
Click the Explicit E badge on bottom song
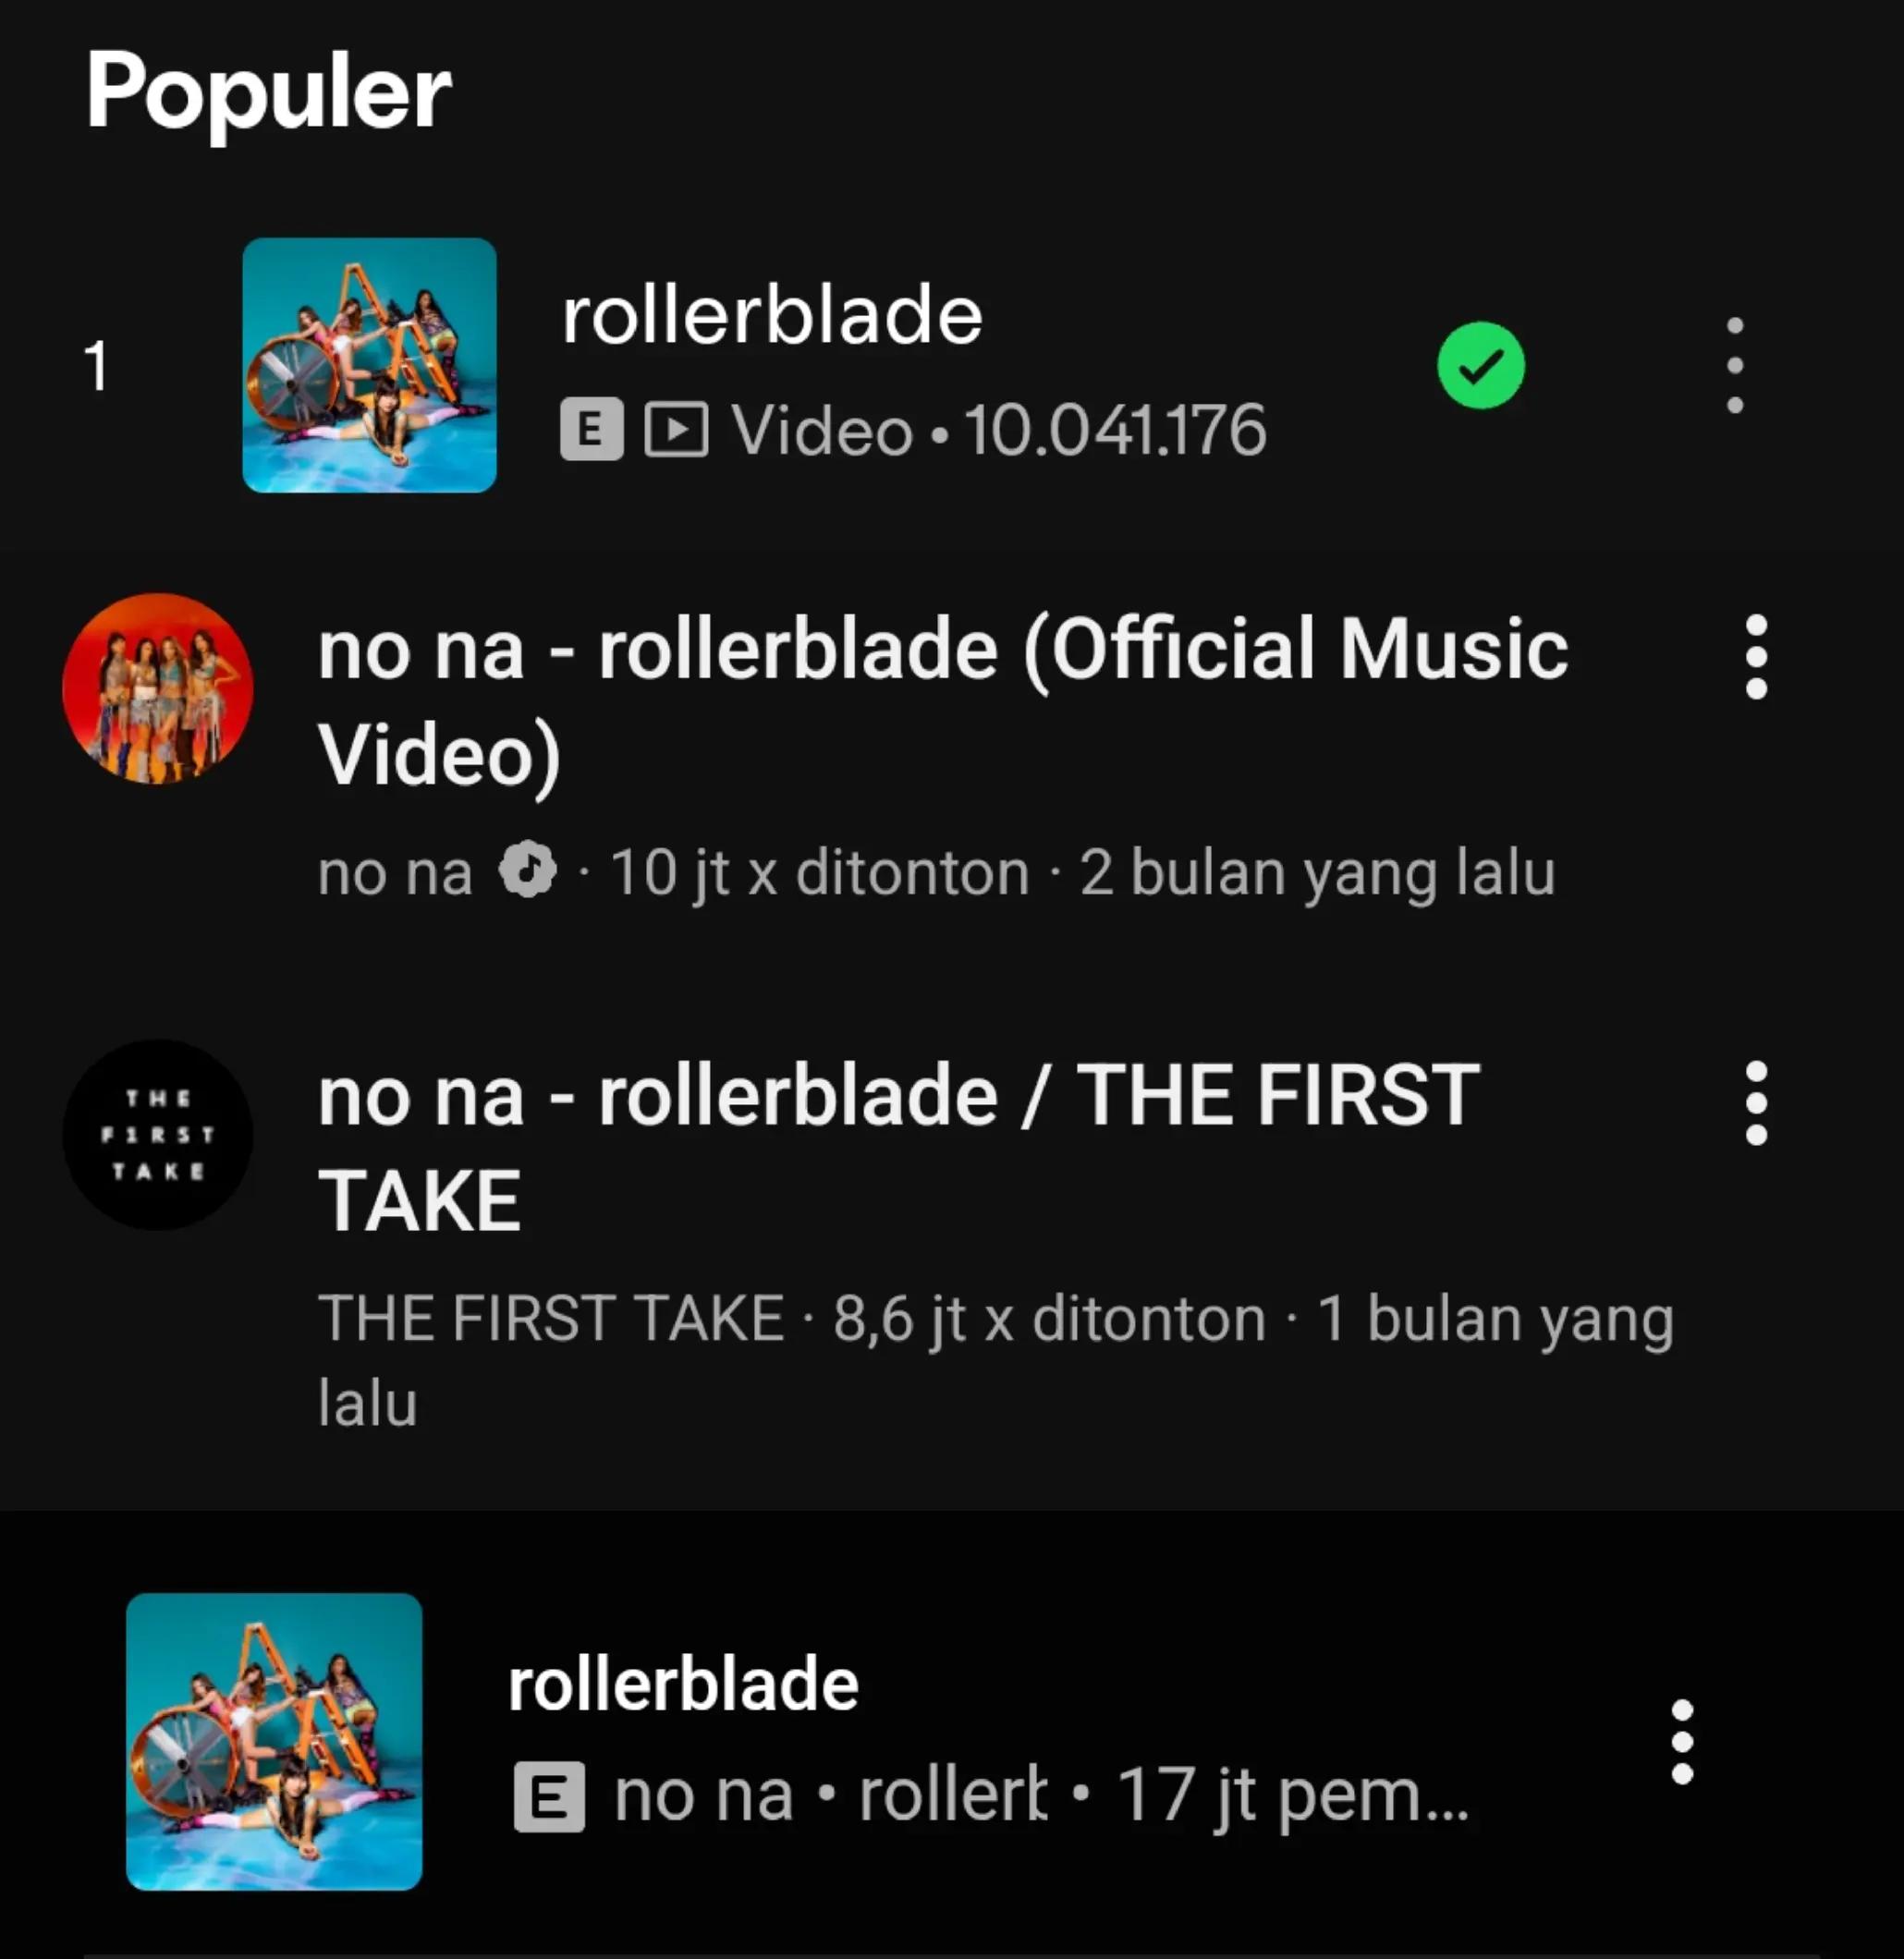[x=549, y=1797]
